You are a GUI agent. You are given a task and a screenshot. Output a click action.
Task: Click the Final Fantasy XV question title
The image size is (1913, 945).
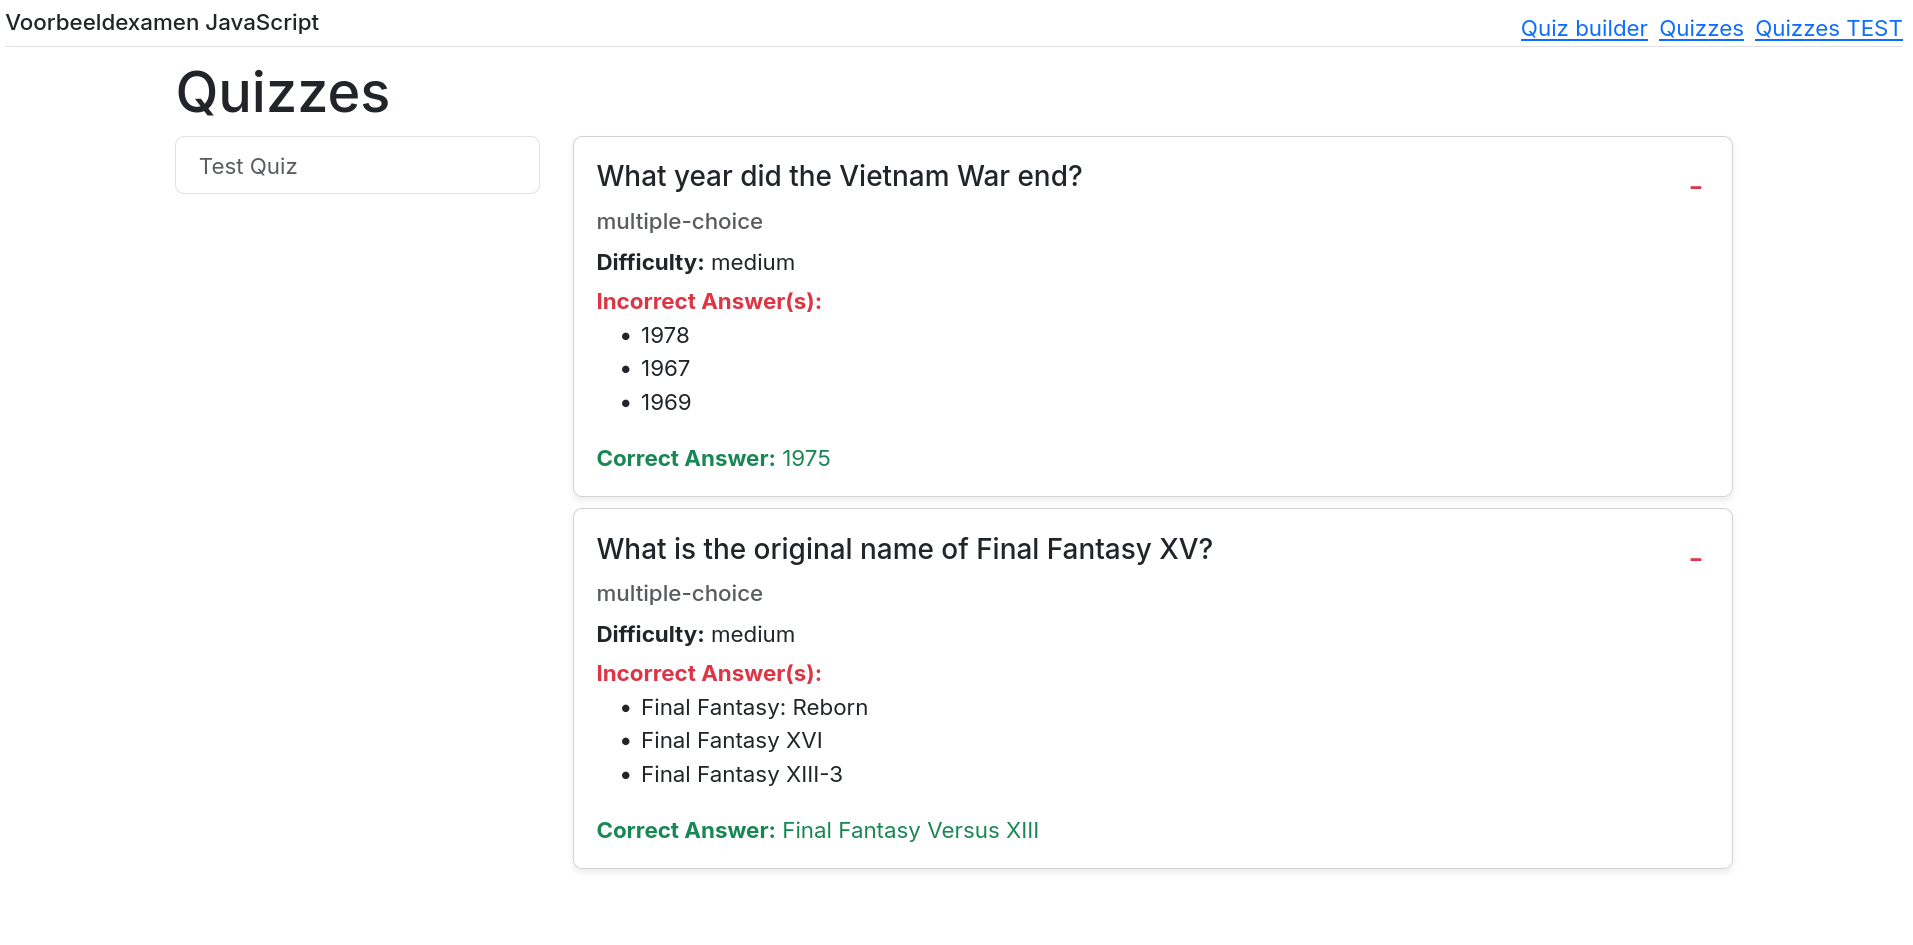pyautogui.click(x=904, y=549)
